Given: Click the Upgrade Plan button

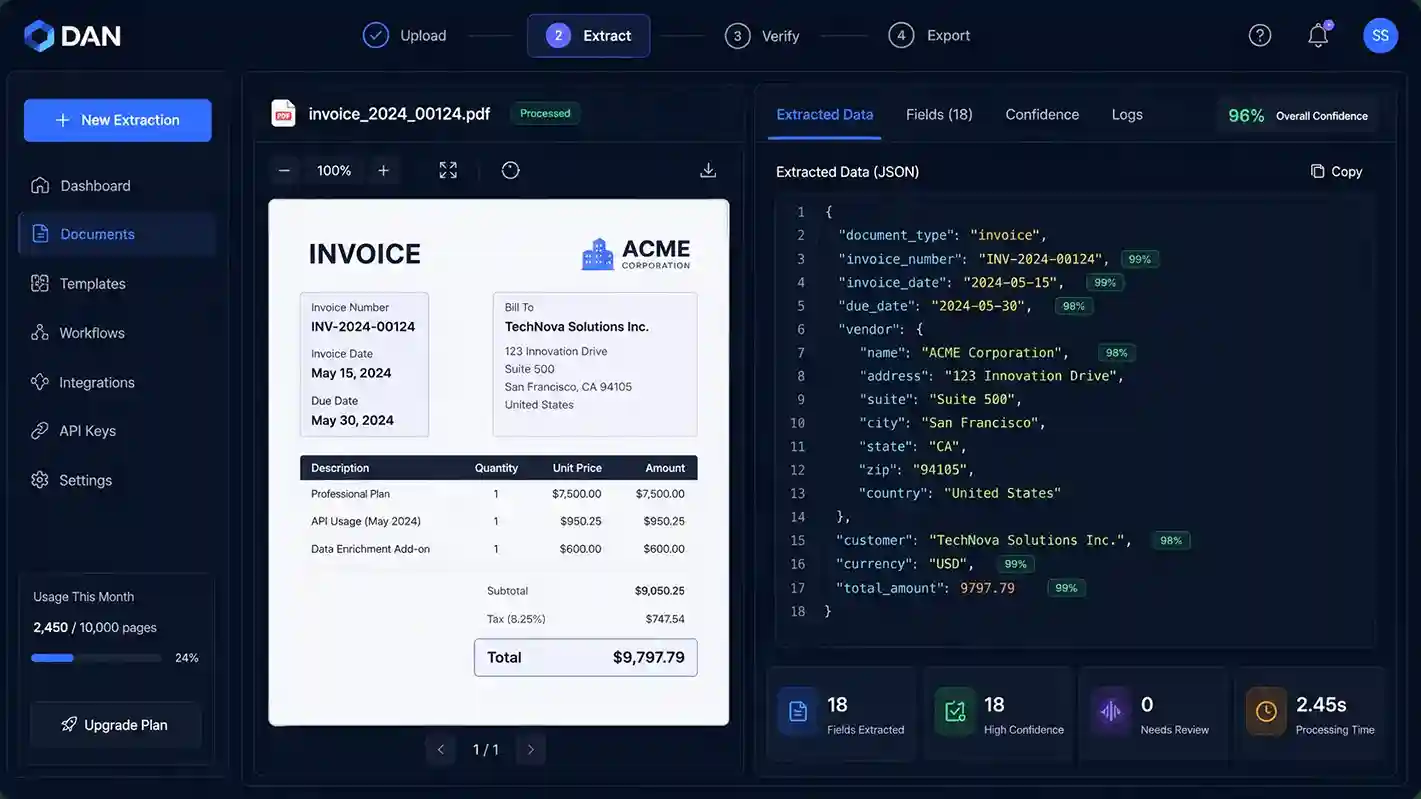Looking at the screenshot, I should tap(116, 725).
